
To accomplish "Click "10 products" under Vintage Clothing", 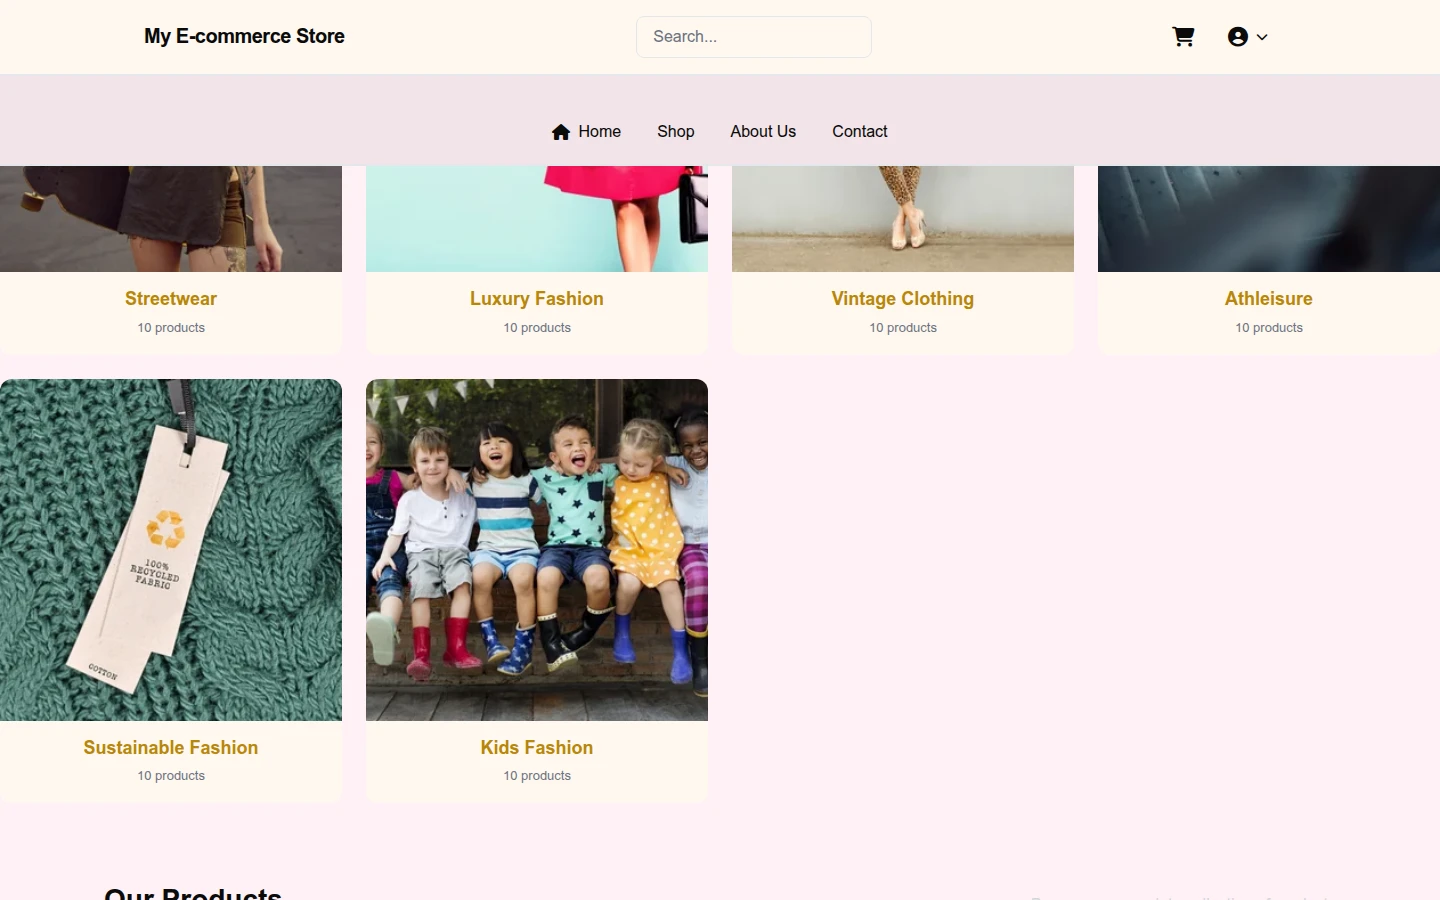I will pyautogui.click(x=903, y=328).
